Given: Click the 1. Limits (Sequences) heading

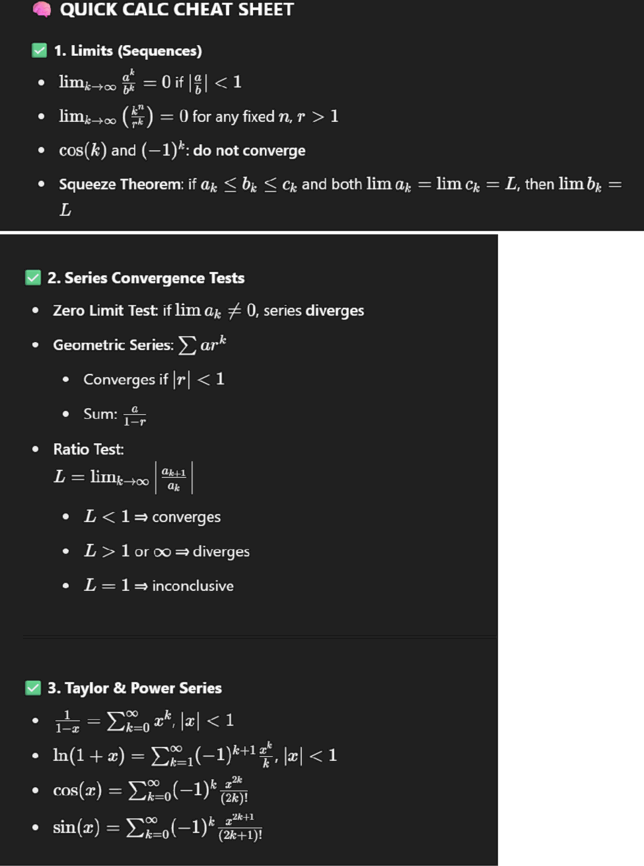Looking at the screenshot, I should click(128, 51).
